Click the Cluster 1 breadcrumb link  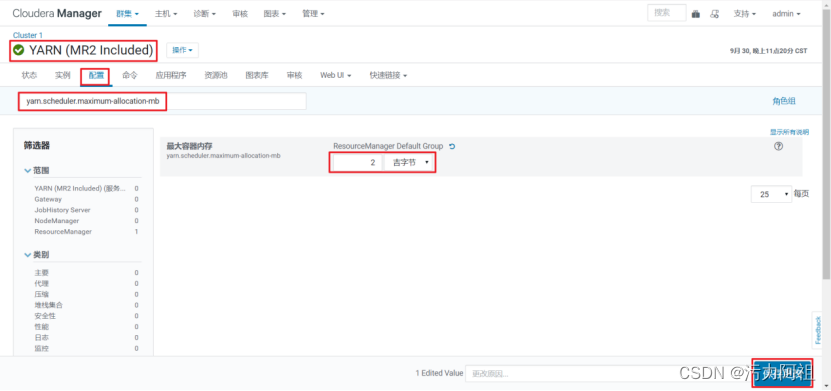pyautogui.click(x=28, y=35)
